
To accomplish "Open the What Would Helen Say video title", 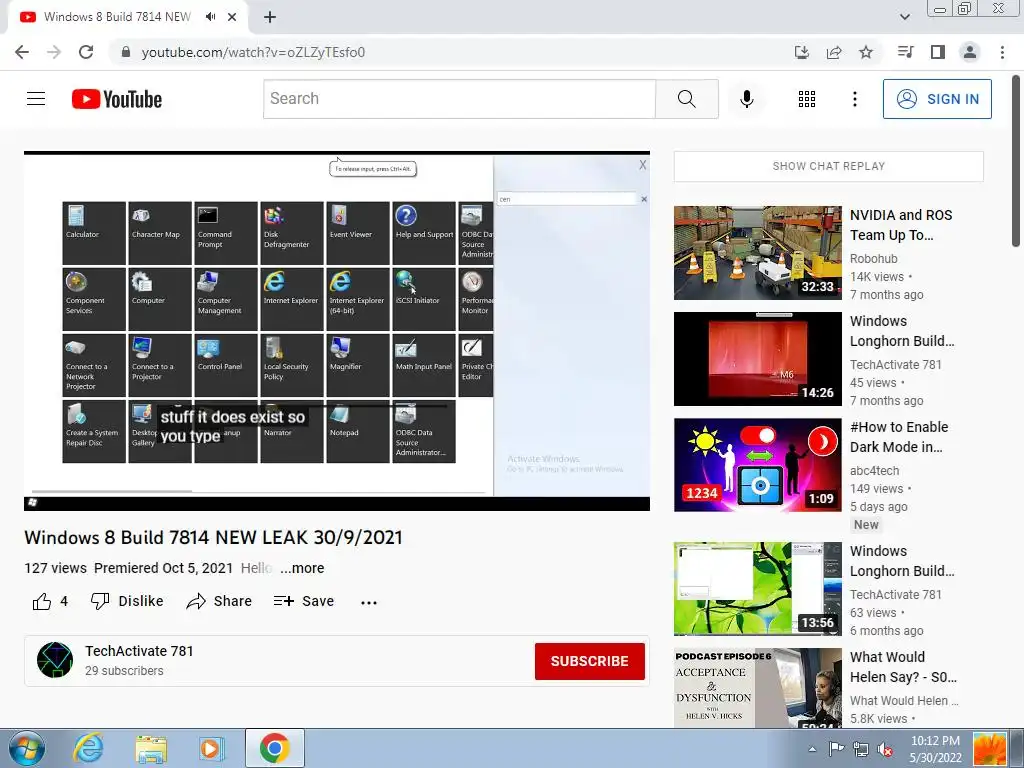I will [x=903, y=667].
